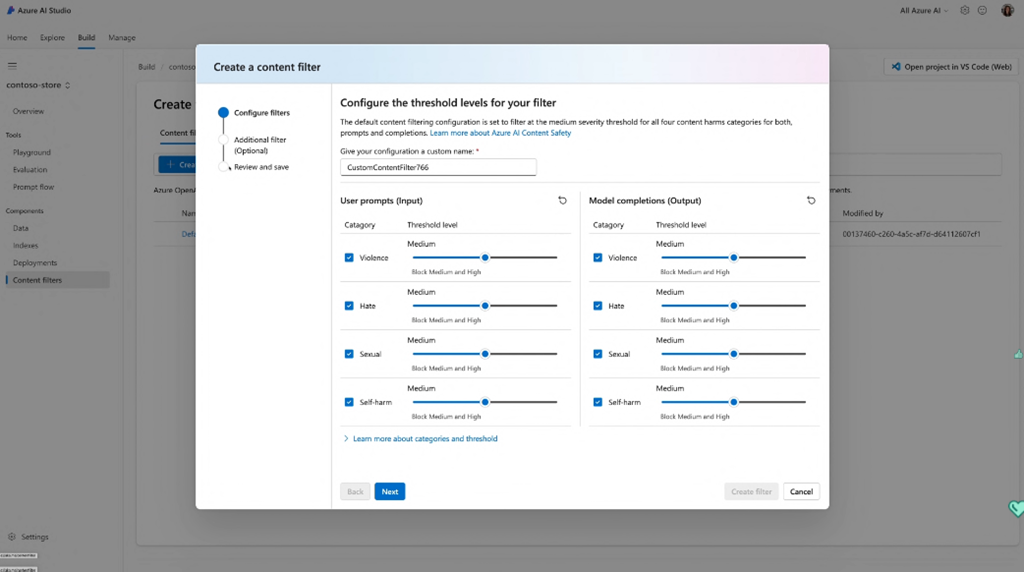Image resolution: width=1024 pixels, height=572 pixels.
Task: Click the Next button
Action: coord(390,492)
